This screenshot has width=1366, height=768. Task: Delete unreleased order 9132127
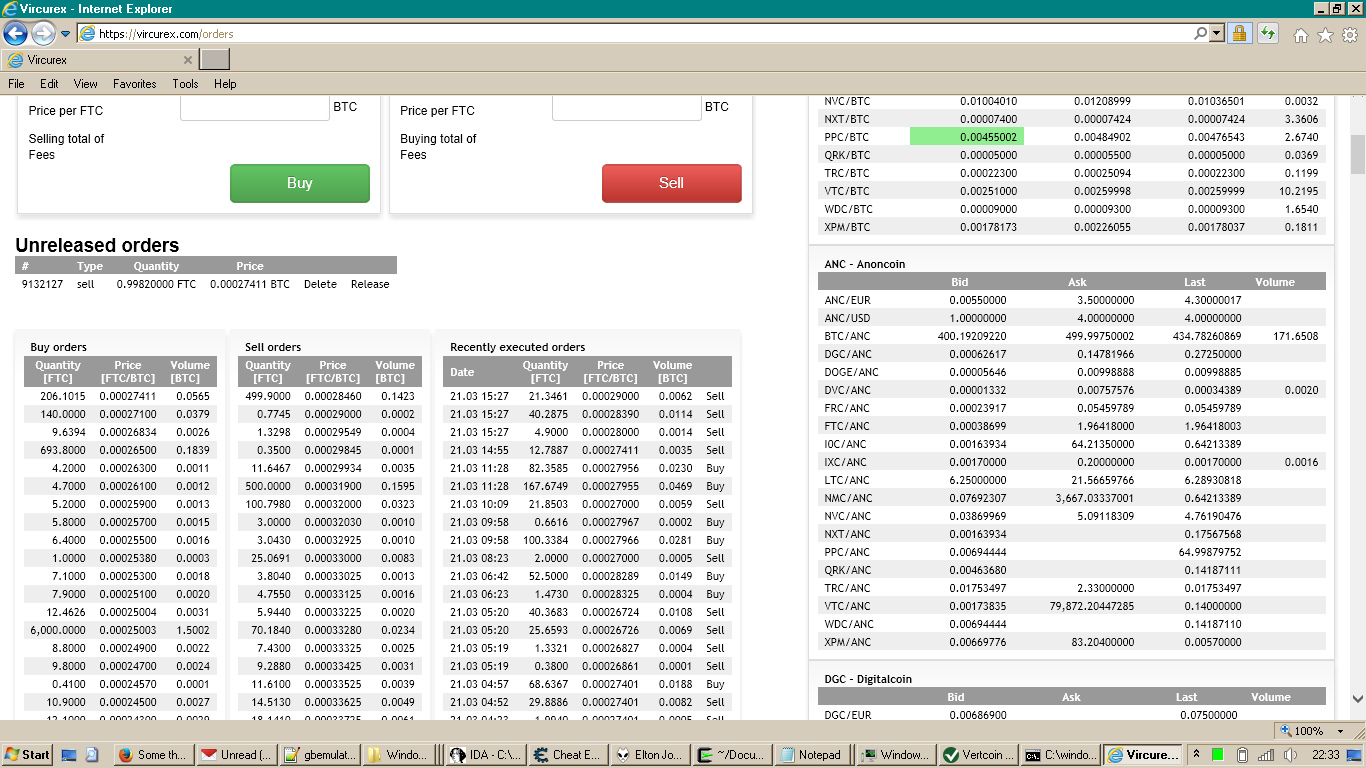pyautogui.click(x=320, y=284)
